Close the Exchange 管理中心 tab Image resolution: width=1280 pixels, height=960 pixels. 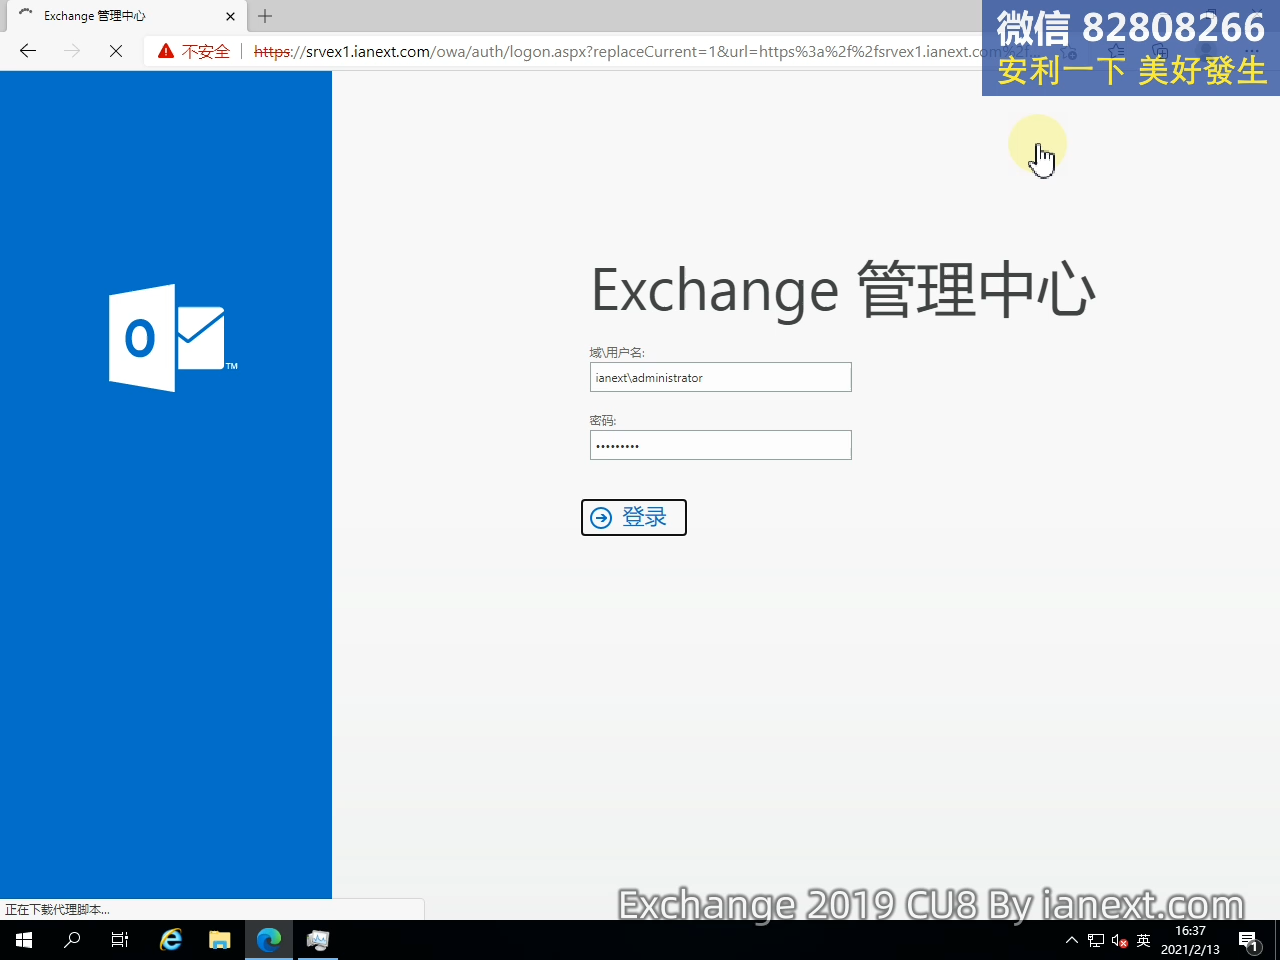(x=230, y=16)
